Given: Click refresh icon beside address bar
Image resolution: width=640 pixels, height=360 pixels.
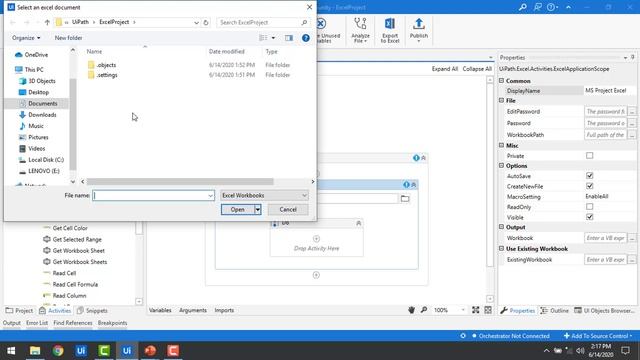Looking at the screenshot, I should pyautogui.click(x=206, y=22).
